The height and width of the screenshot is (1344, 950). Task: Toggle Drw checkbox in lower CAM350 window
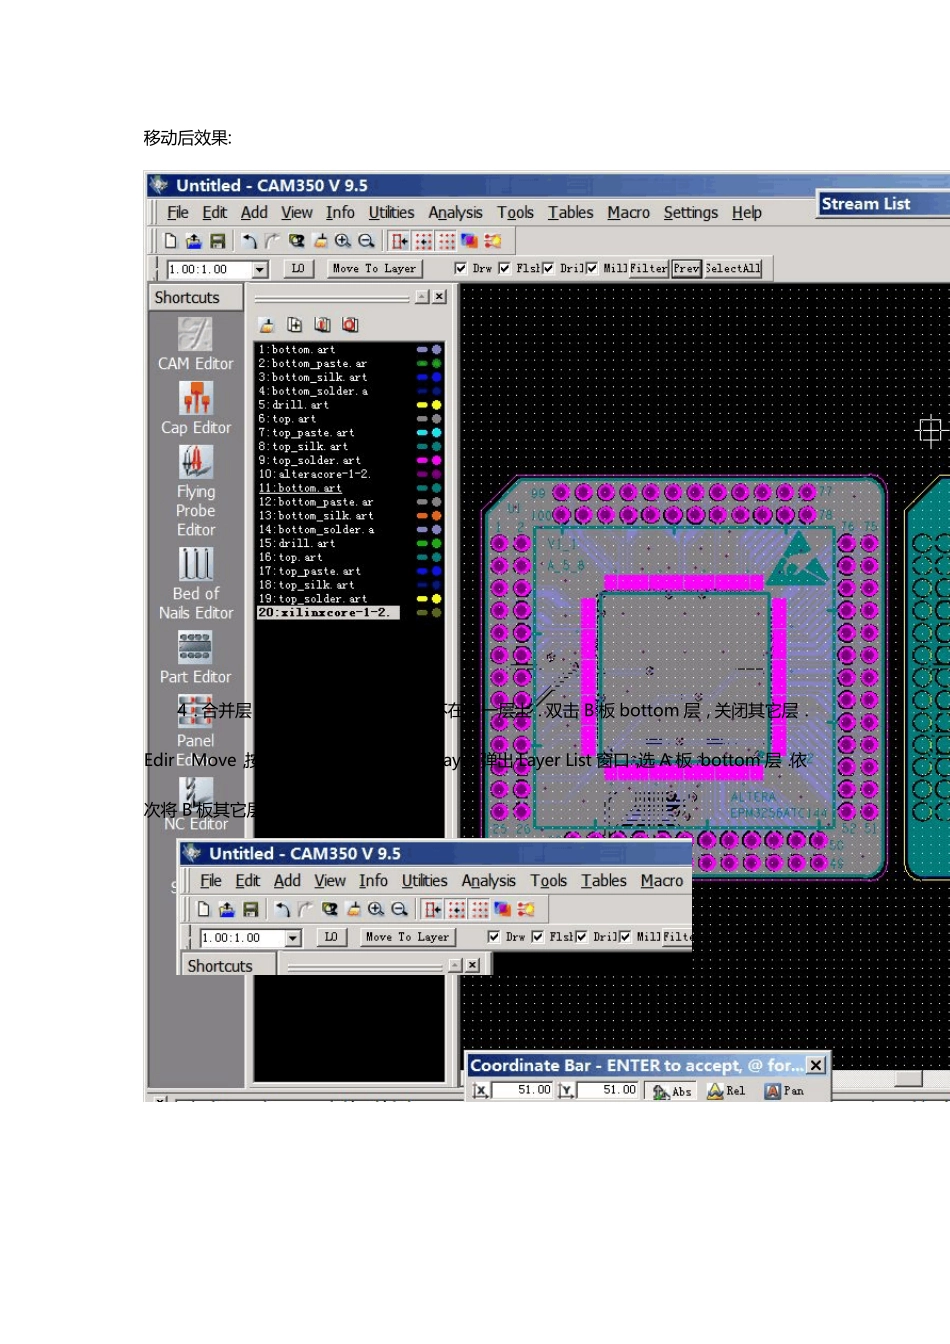coord(494,937)
